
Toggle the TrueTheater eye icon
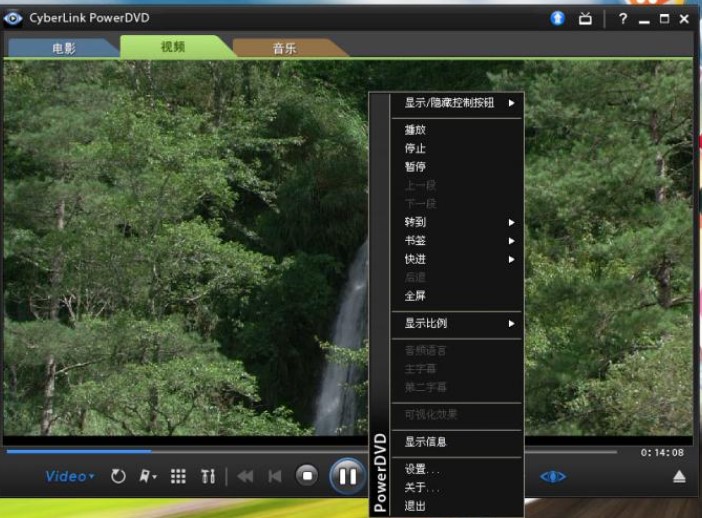tap(553, 477)
